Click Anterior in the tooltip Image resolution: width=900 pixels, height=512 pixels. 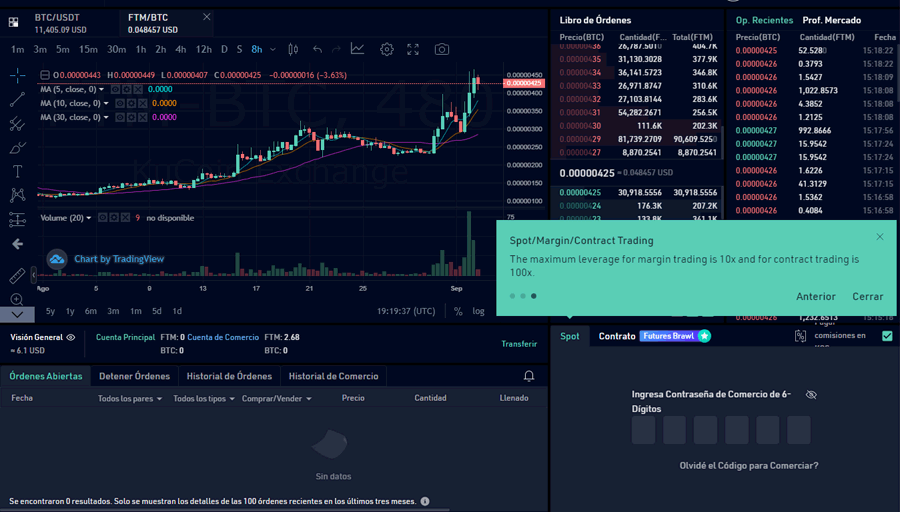coord(816,297)
